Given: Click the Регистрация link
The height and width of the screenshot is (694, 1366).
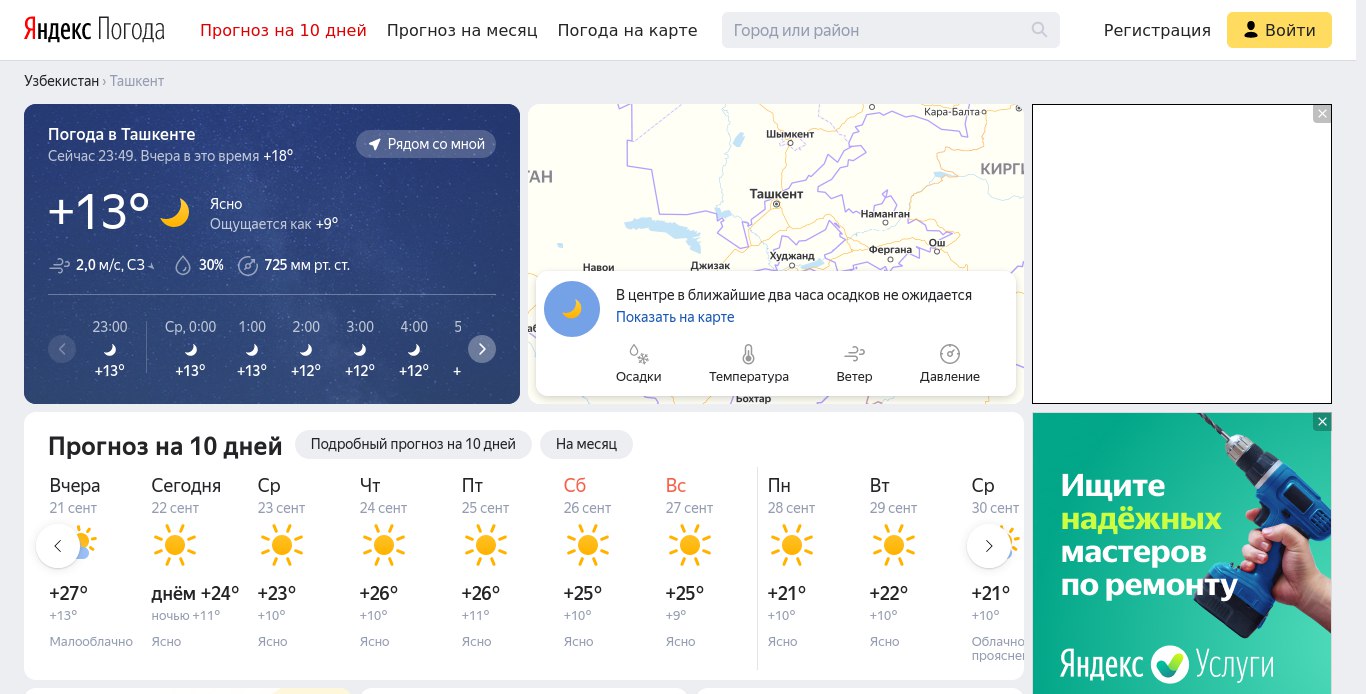Looking at the screenshot, I should tap(1157, 30).
